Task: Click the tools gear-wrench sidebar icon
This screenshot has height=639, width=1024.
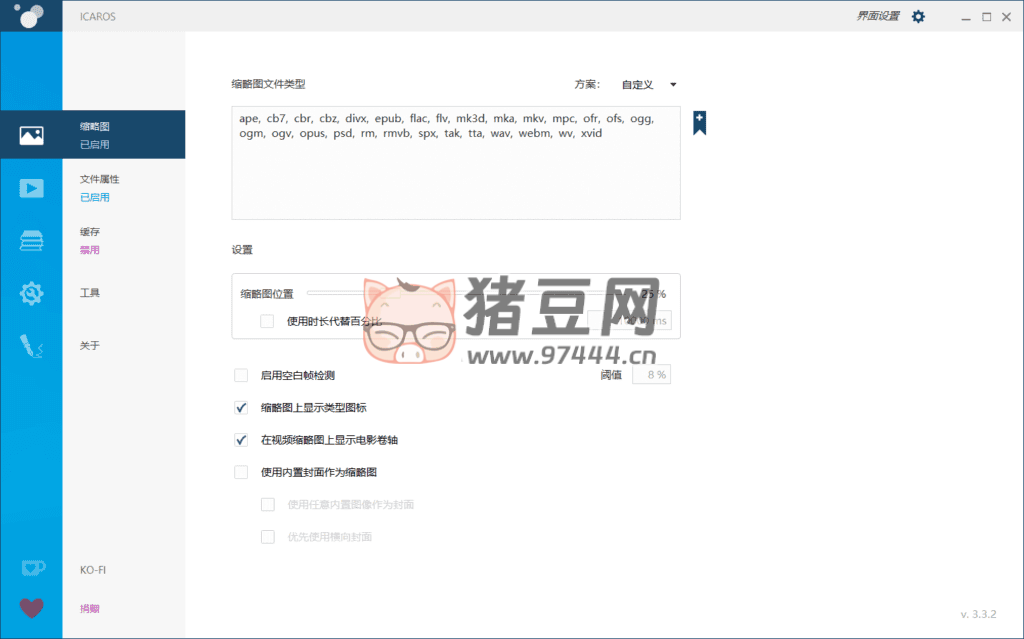Action: point(31,293)
